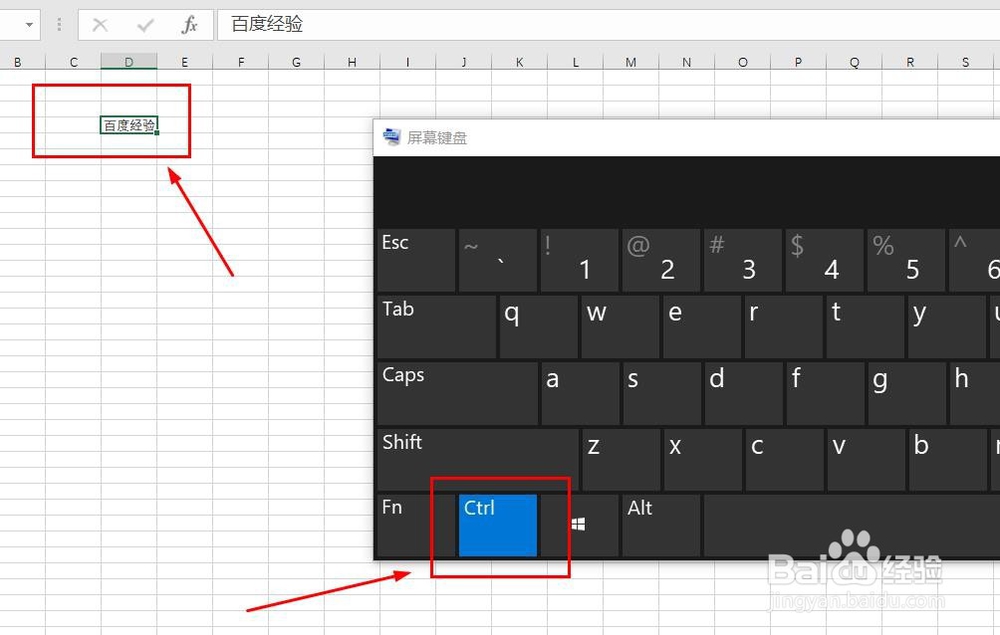Toggle the highlighted Ctrl key
Viewport: 1000px width, 635px height.
pyautogui.click(x=497, y=525)
